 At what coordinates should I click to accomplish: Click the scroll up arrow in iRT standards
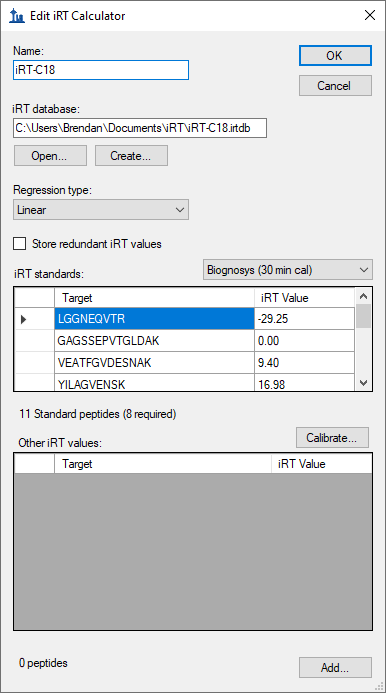coord(363,296)
